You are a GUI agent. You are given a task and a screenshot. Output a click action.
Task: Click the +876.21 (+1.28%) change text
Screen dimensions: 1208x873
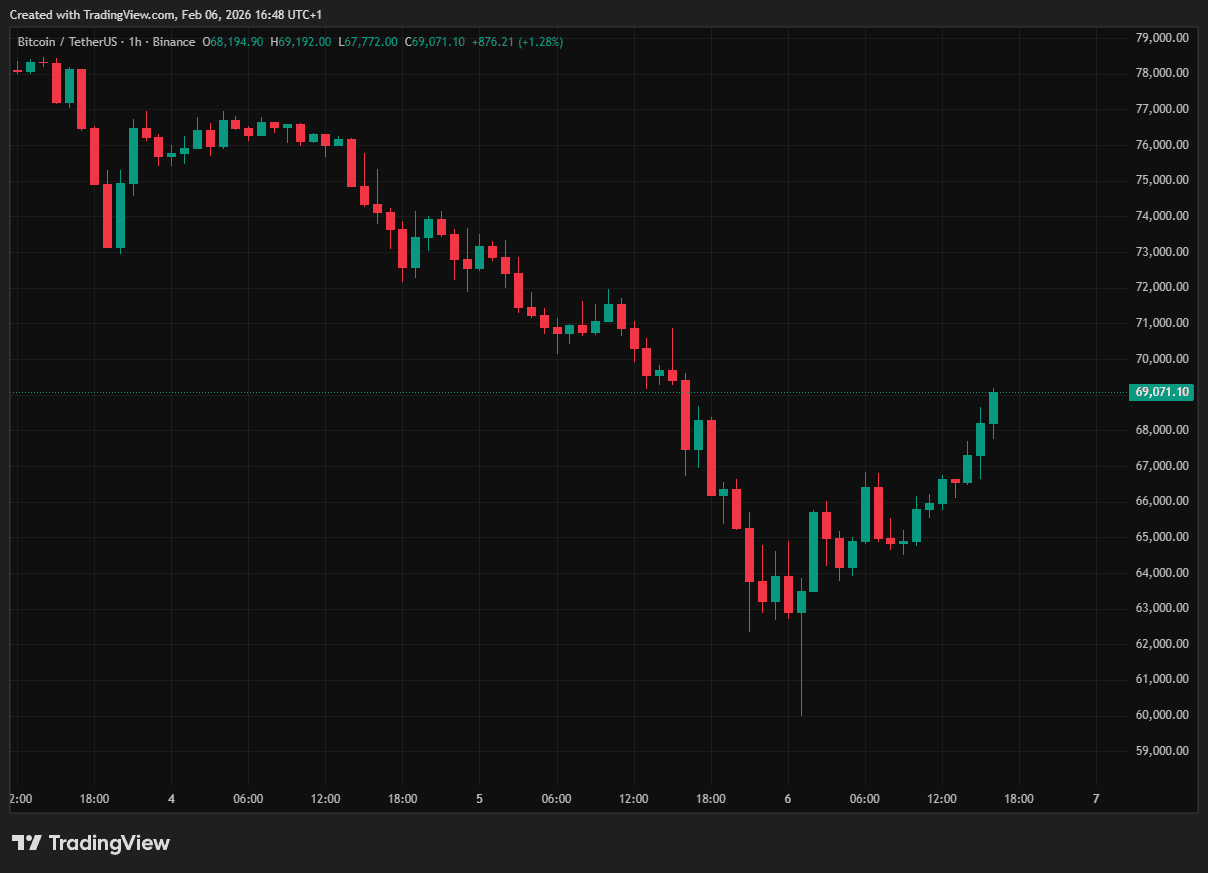(x=518, y=42)
